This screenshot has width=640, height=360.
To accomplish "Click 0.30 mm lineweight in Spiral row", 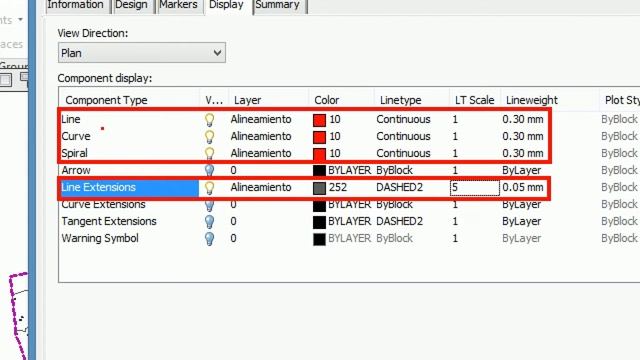I will click(x=523, y=153).
